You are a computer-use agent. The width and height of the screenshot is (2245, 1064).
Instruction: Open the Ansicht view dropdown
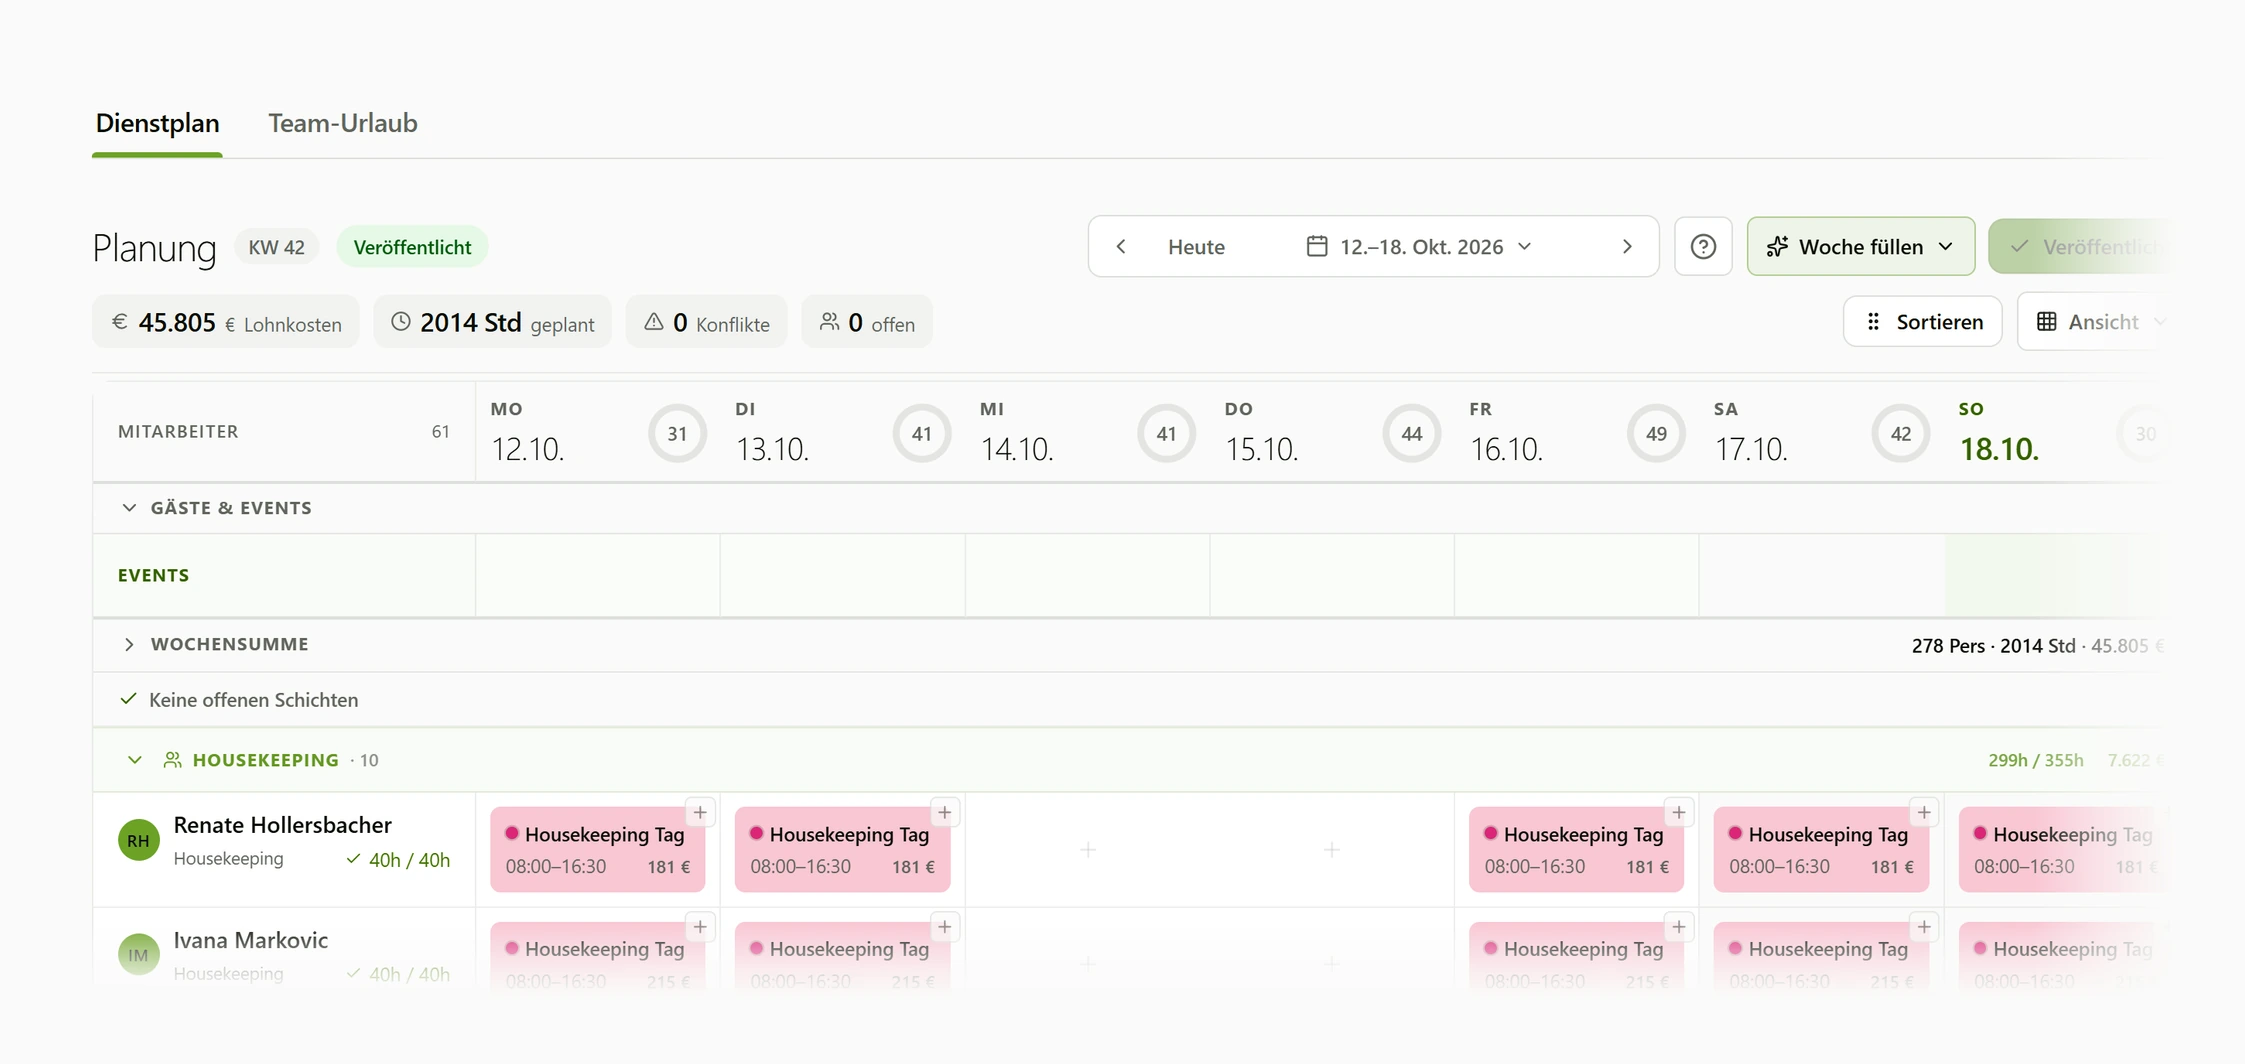click(2100, 322)
